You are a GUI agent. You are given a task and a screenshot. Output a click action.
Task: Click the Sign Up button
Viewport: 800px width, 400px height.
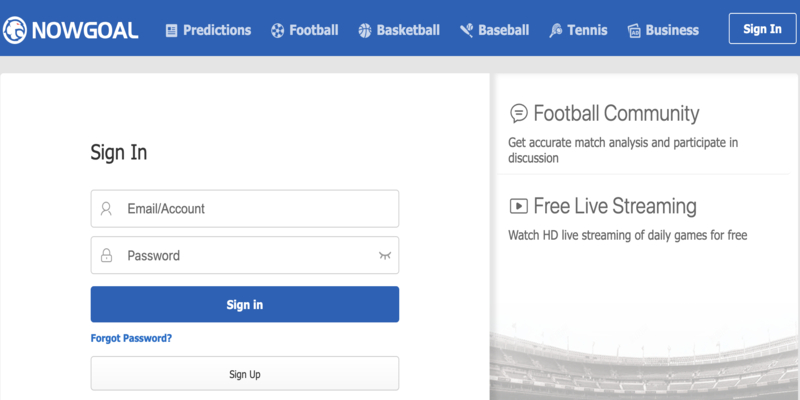click(x=245, y=374)
